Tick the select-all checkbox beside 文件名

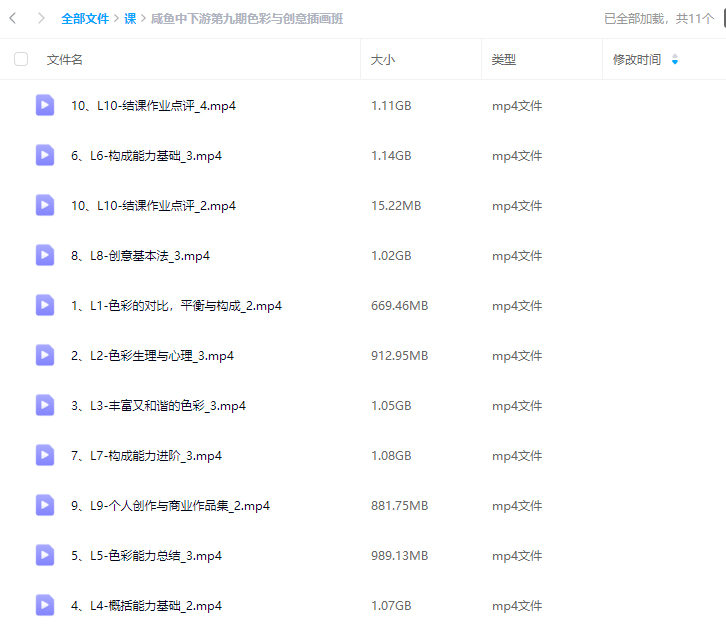click(21, 60)
